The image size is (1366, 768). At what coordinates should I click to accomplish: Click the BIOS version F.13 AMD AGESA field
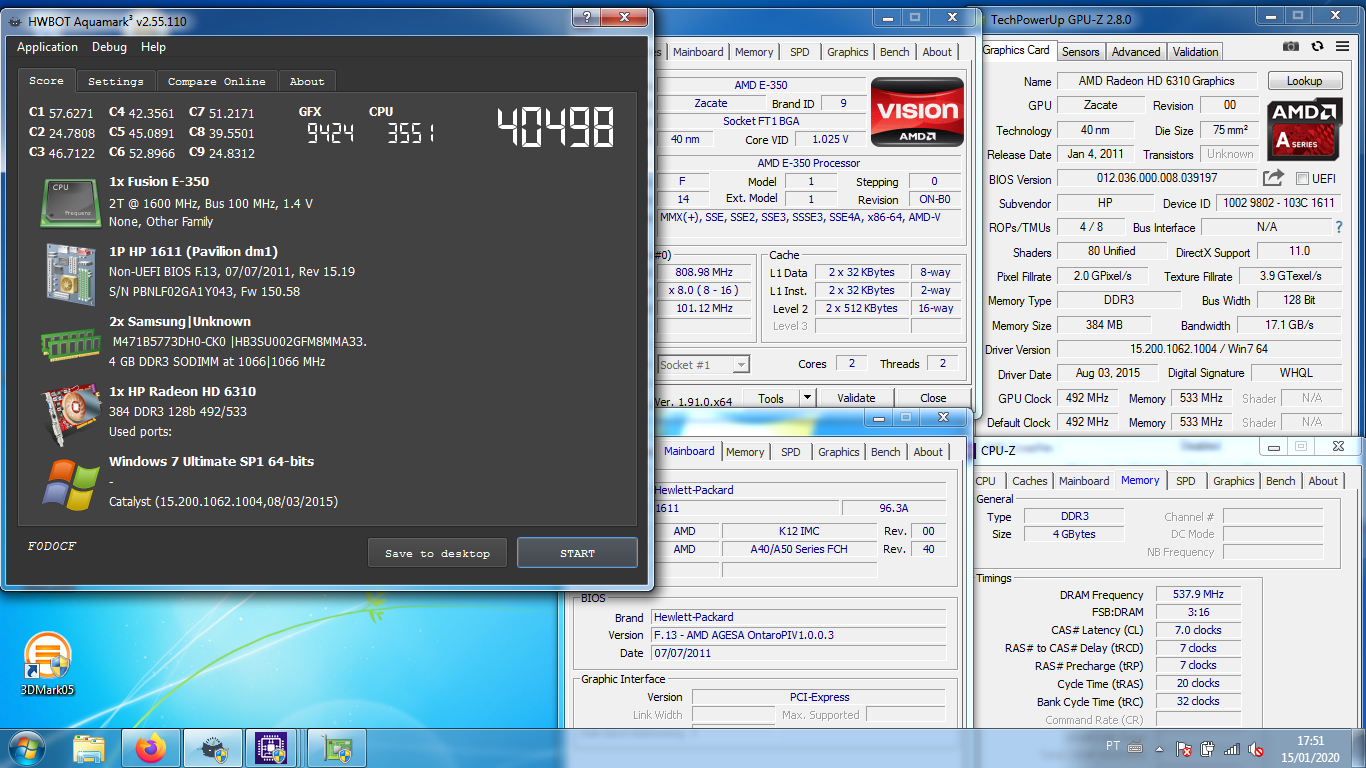click(x=798, y=635)
